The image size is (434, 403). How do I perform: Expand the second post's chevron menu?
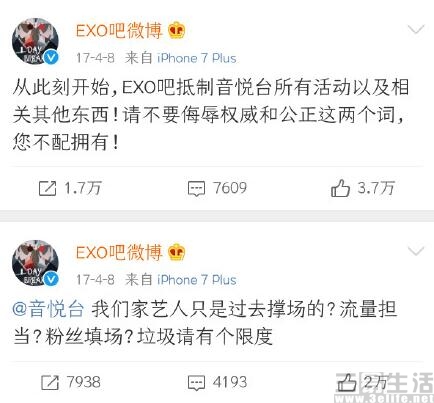click(416, 251)
